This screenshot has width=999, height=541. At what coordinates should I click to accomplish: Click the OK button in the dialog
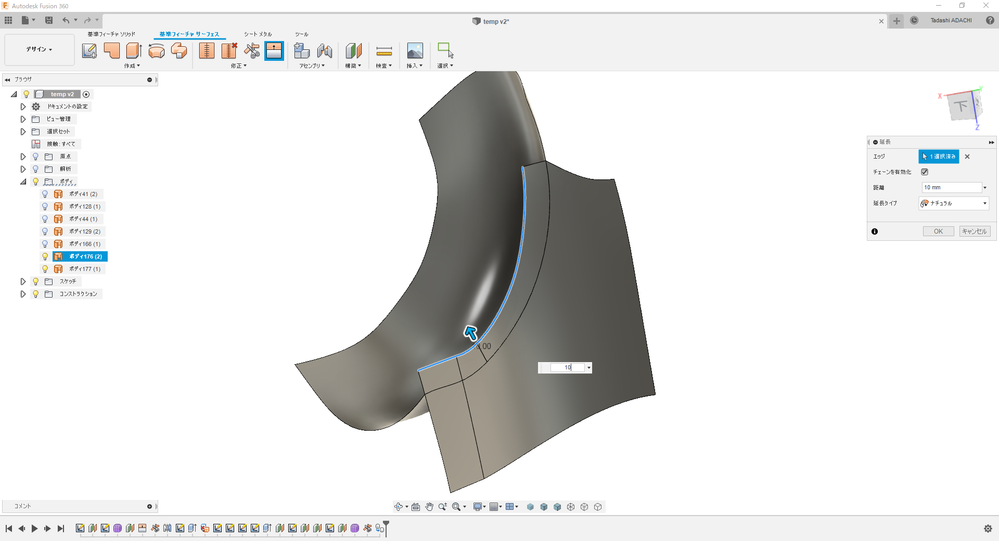point(938,231)
